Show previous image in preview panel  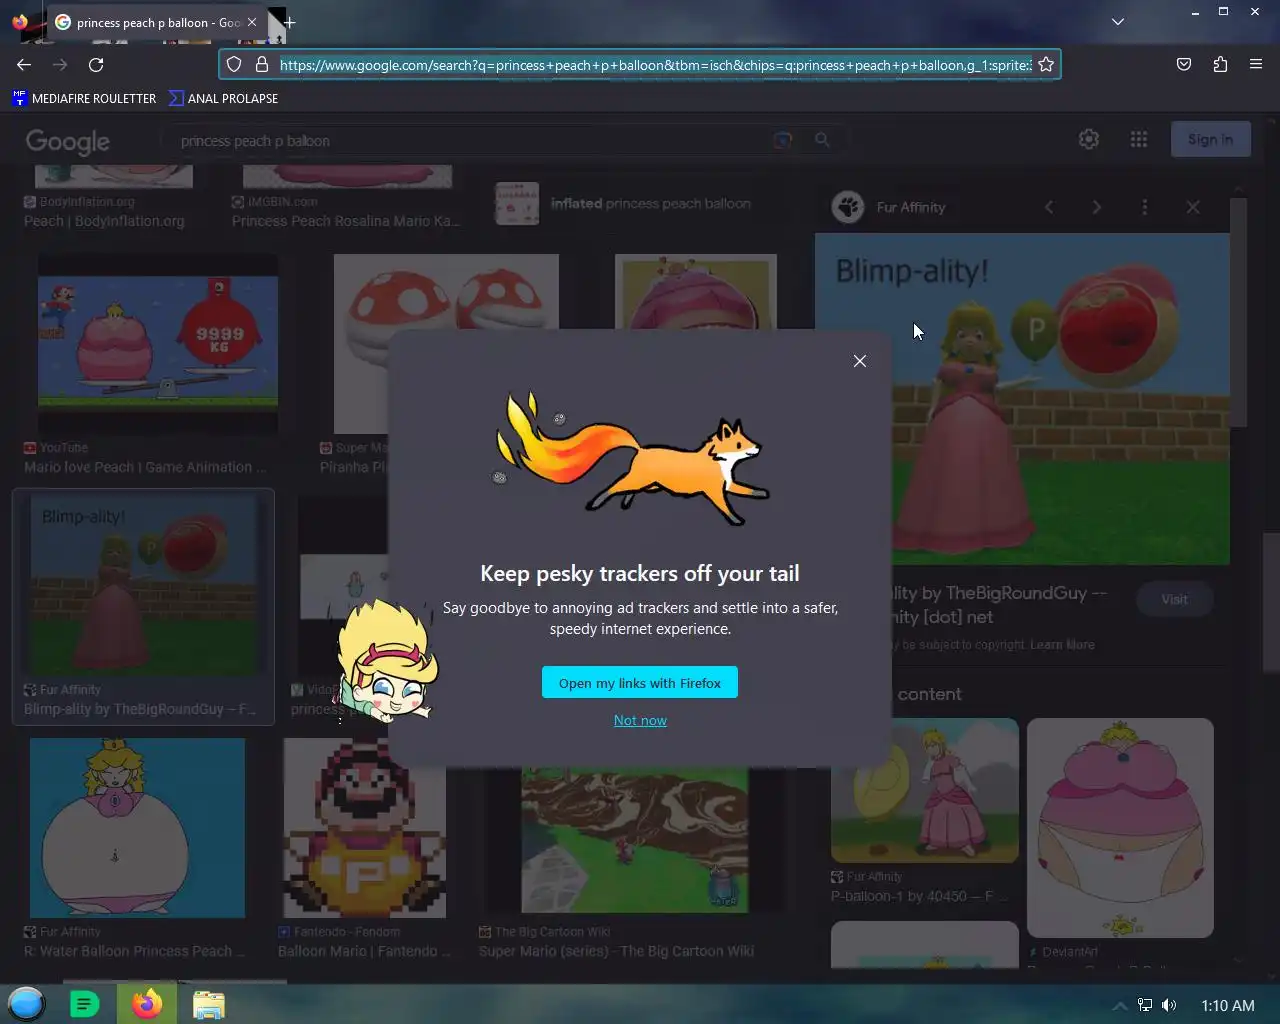point(1049,207)
